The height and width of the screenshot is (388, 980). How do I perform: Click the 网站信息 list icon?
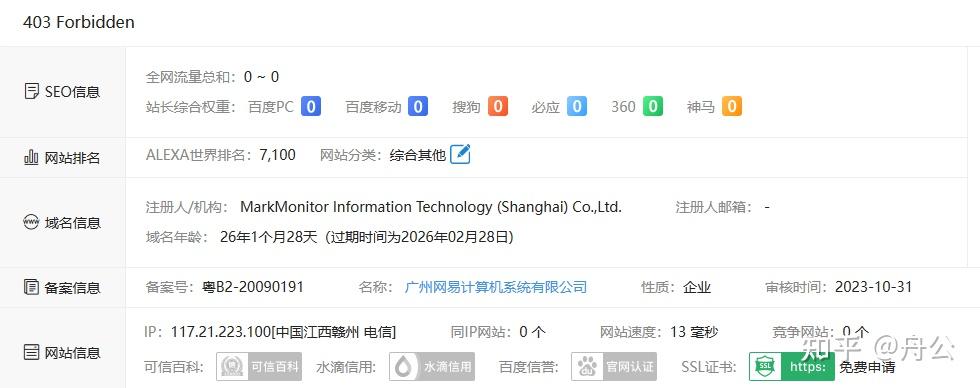[31, 352]
